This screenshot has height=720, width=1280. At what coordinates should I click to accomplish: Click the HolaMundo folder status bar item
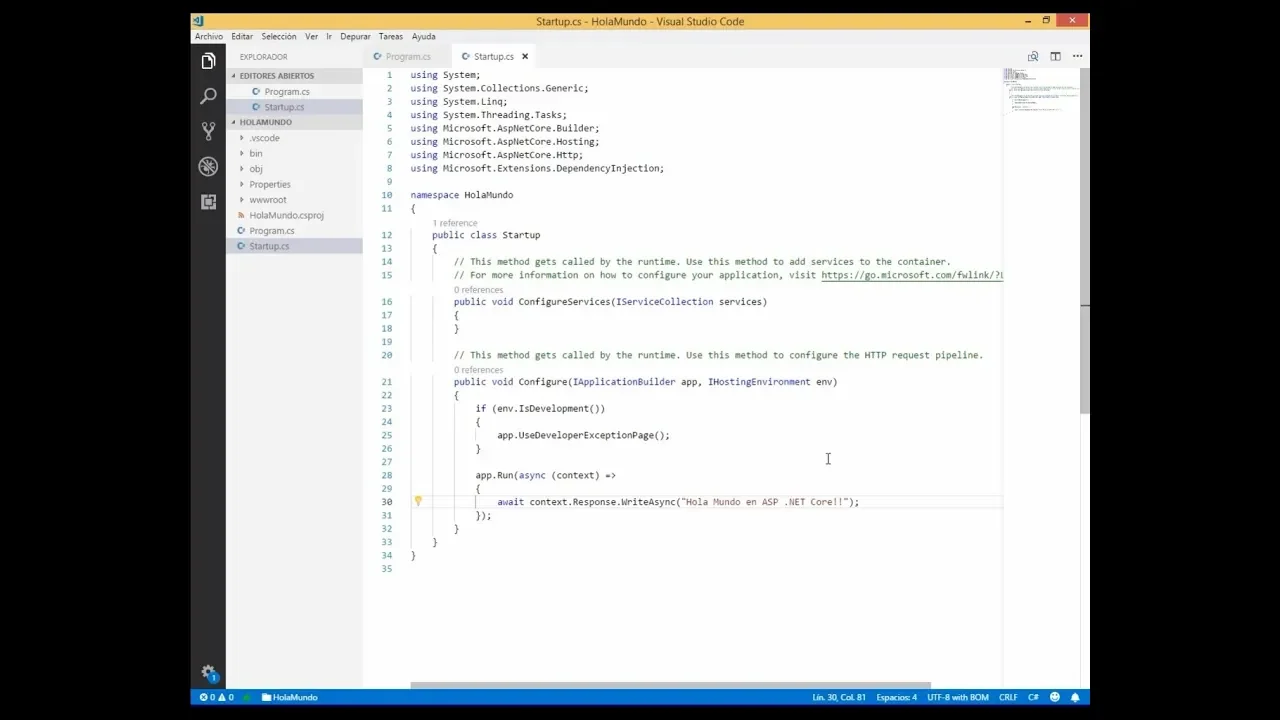(x=290, y=697)
